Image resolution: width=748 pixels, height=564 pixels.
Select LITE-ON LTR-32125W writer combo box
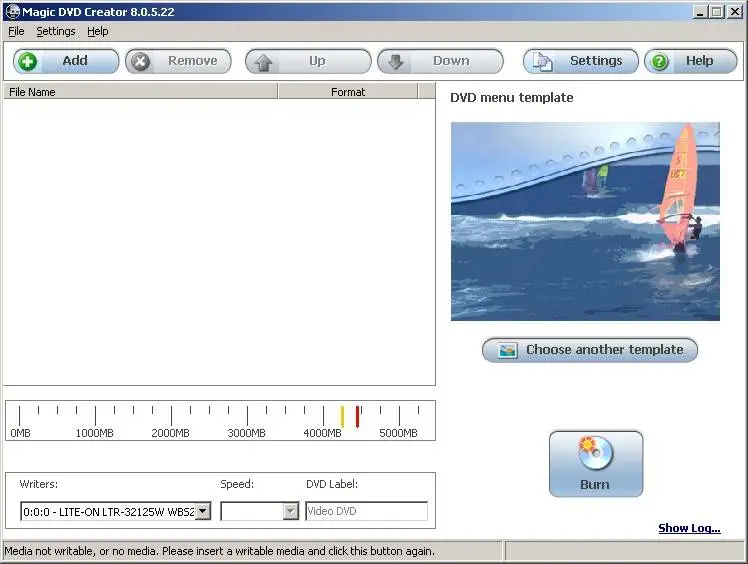(x=115, y=511)
